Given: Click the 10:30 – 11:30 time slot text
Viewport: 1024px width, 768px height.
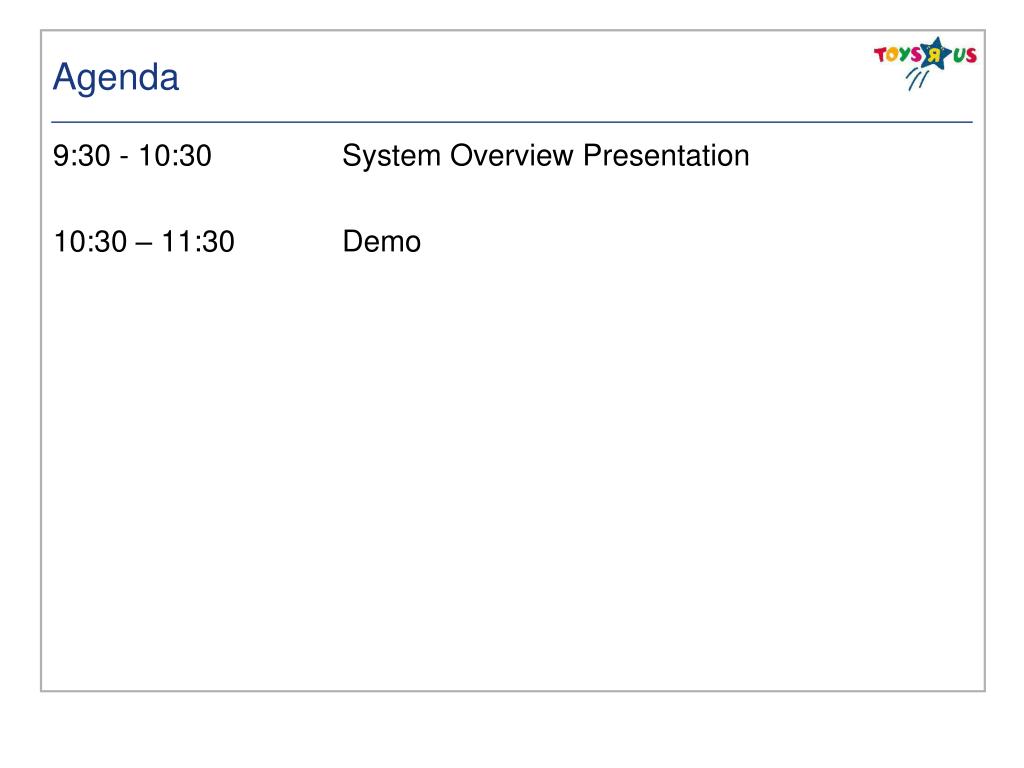Looking at the screenshot, I should pyautogui.click(x=144, y=242).
